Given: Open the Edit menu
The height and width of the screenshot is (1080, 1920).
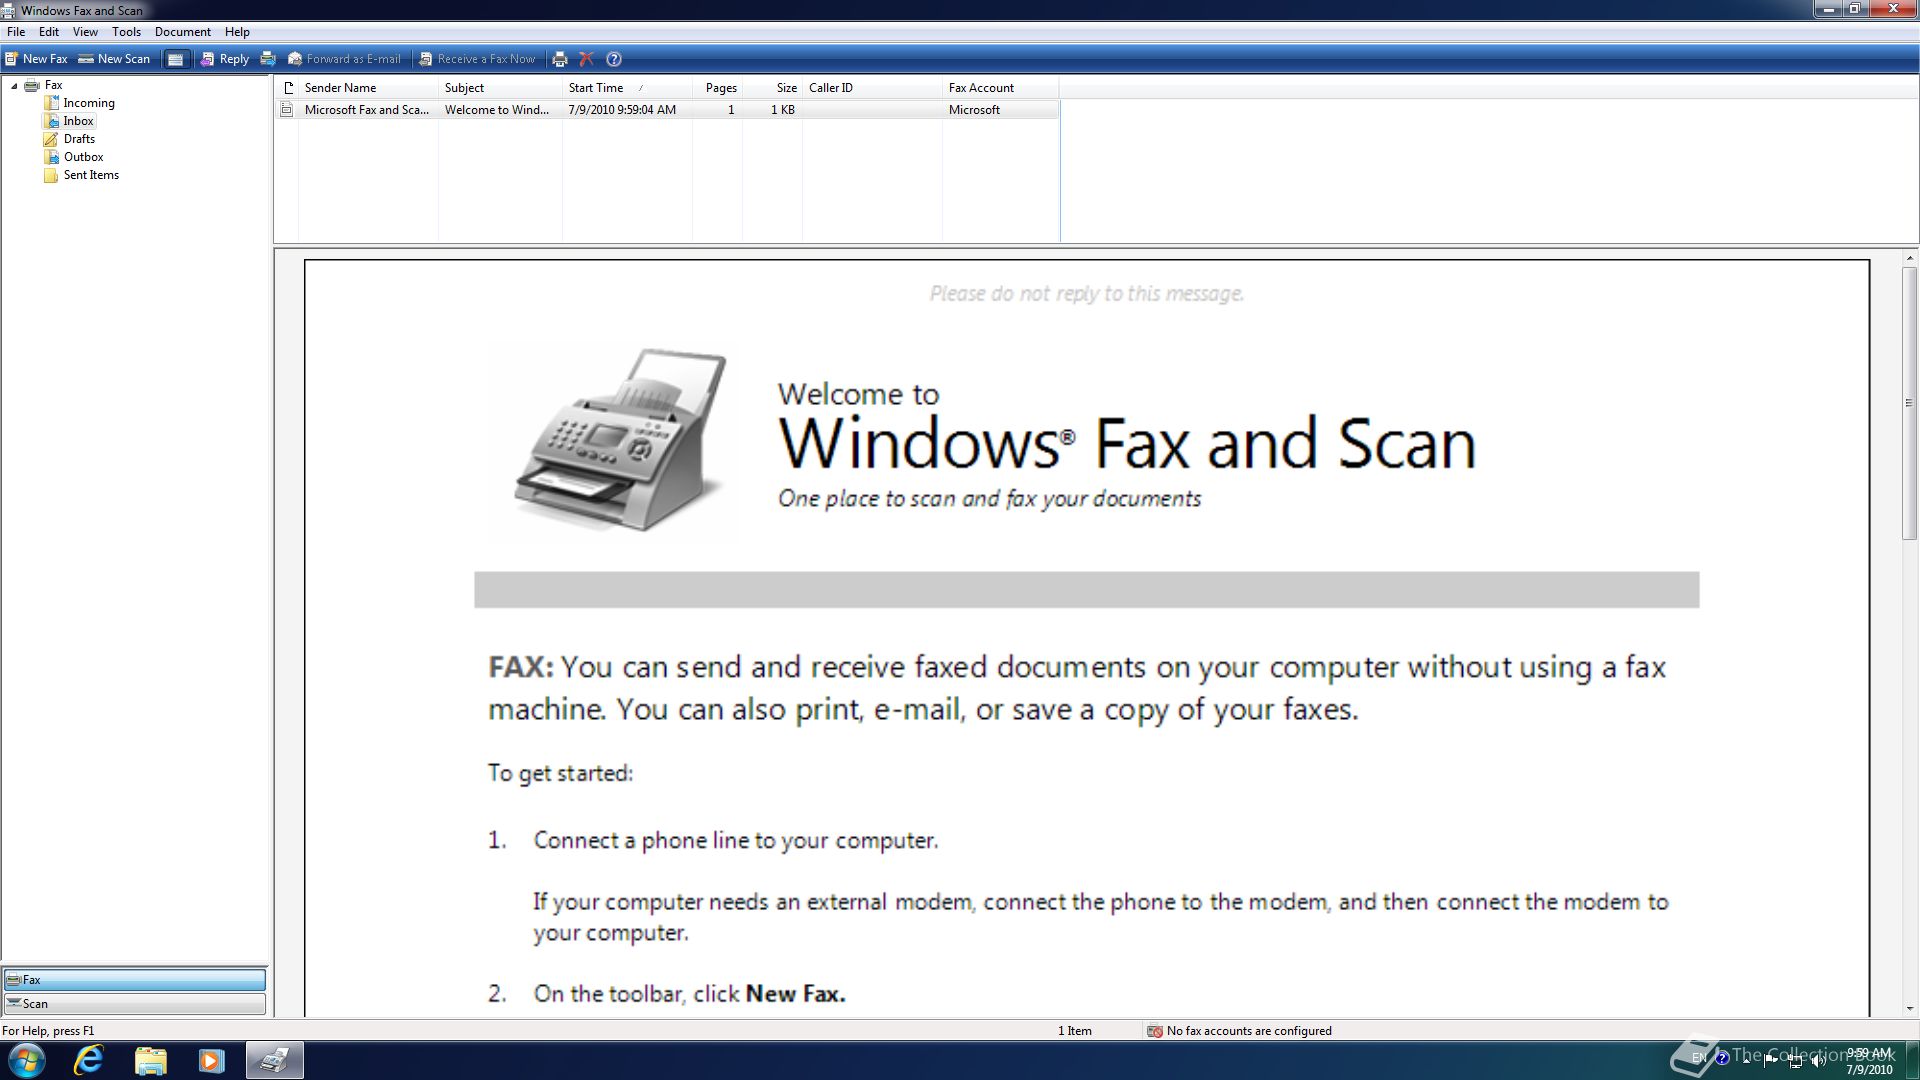Looking at the screenshot, I should (49, 32).
